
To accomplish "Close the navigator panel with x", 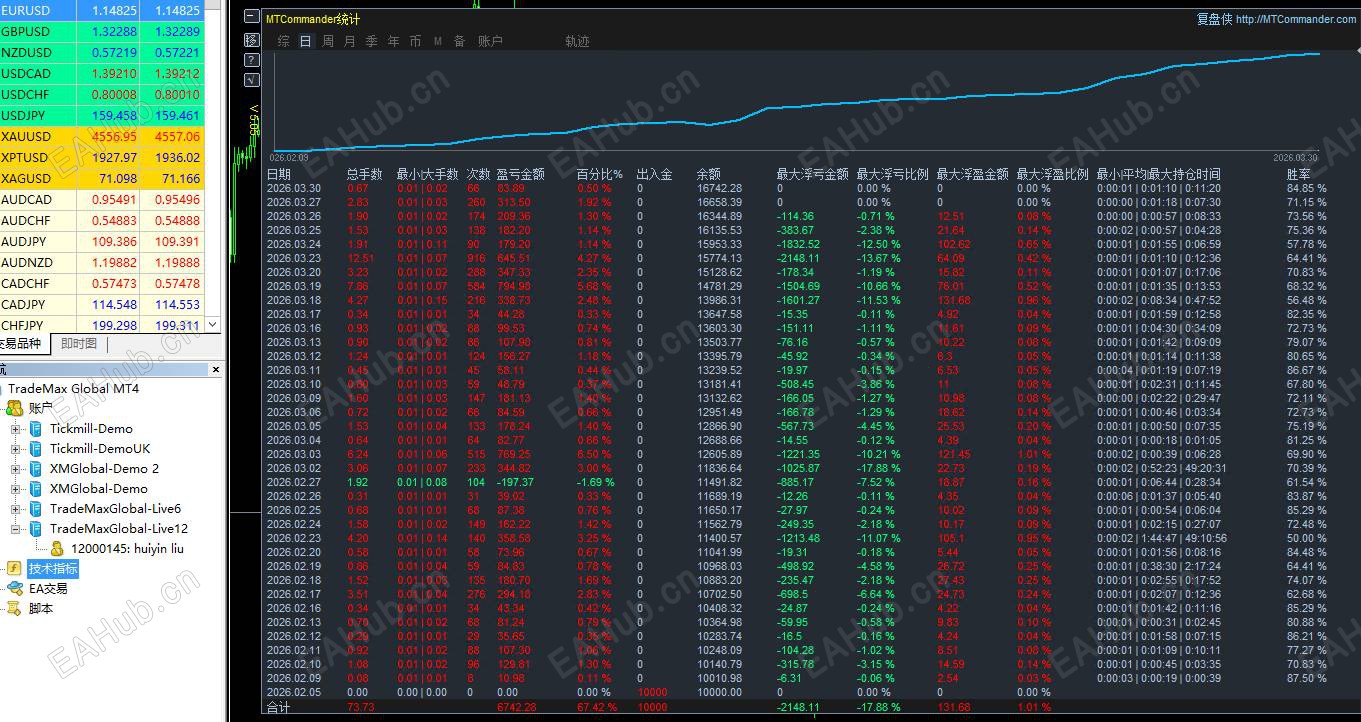I will coord(216,370).
